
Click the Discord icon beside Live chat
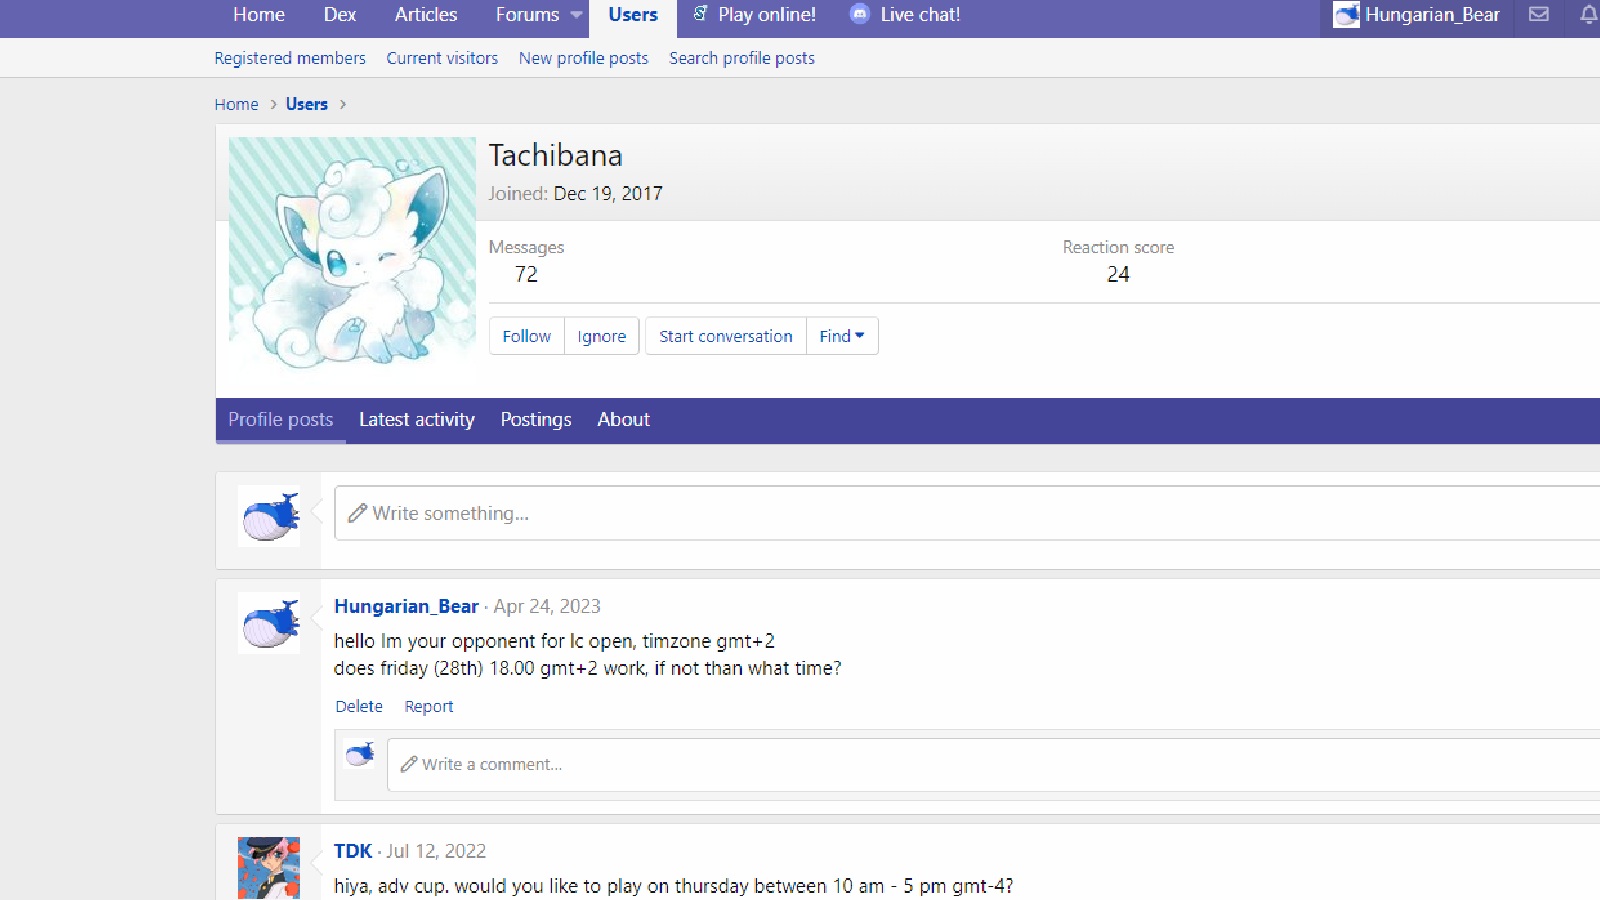(859, 14)
